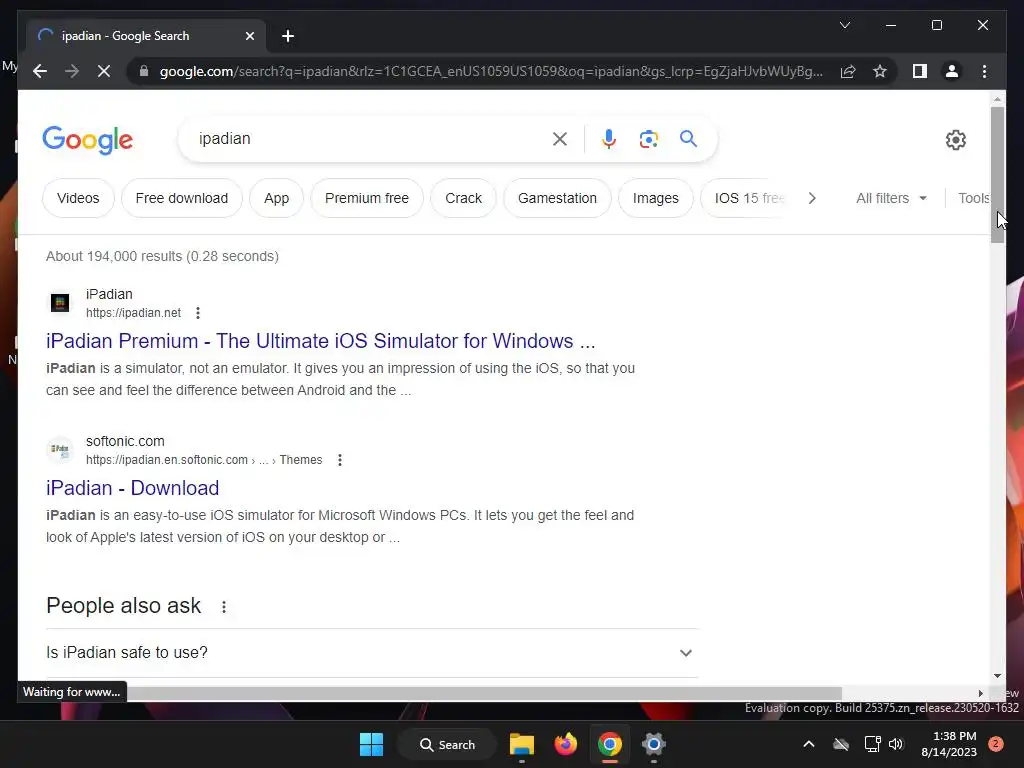
Task: Launch Firefox from taskbar
Action: click(x=566, y=744)
